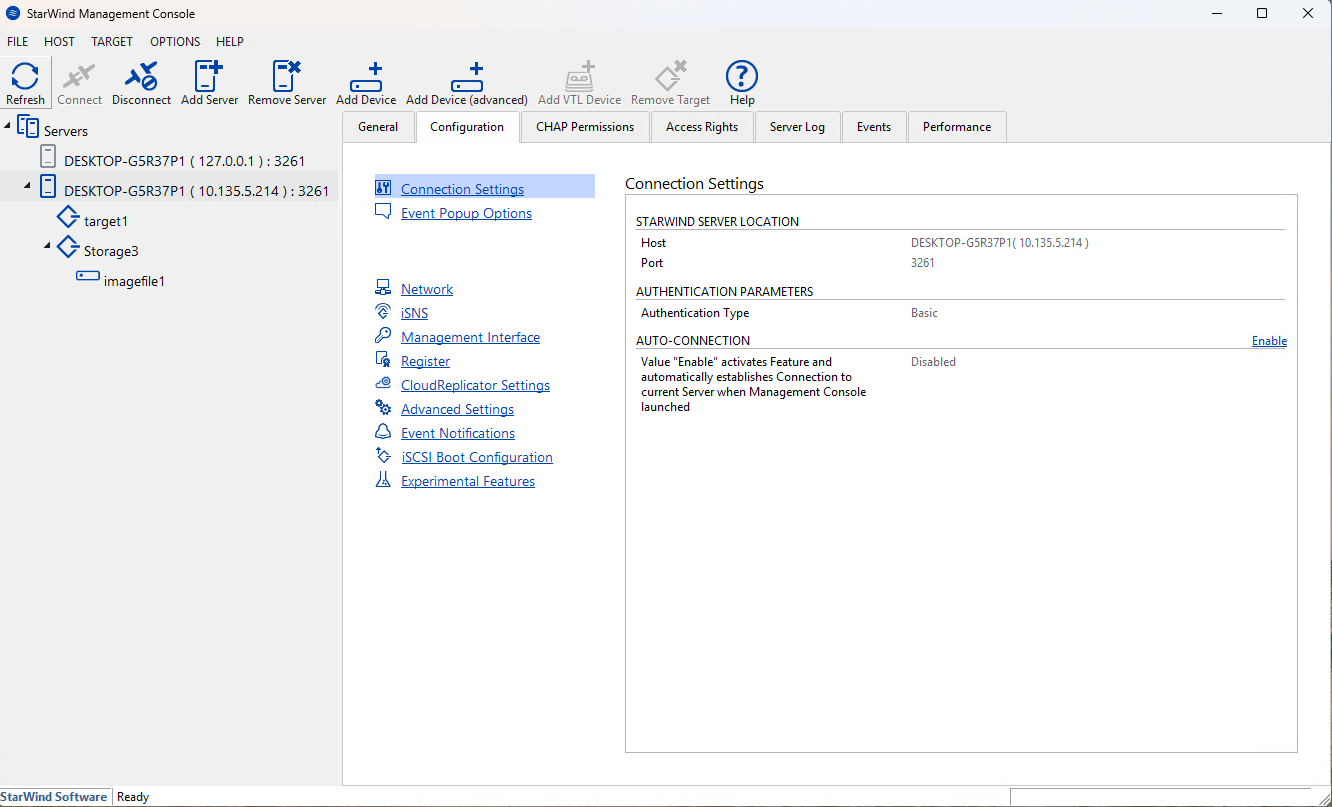Viewport: 1332px width, 807px height.
Task: Click the Enable auto-connection link
Action: click(x=1269, y=341)
